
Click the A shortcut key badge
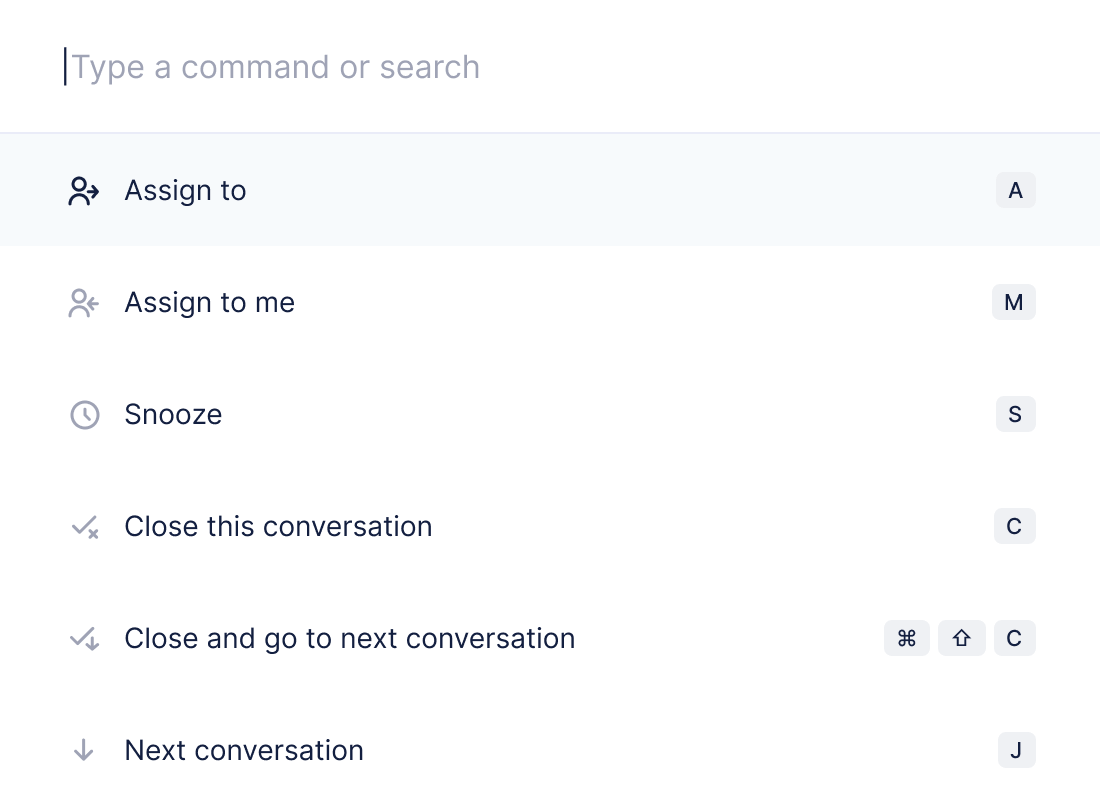tap(1015, 190)
